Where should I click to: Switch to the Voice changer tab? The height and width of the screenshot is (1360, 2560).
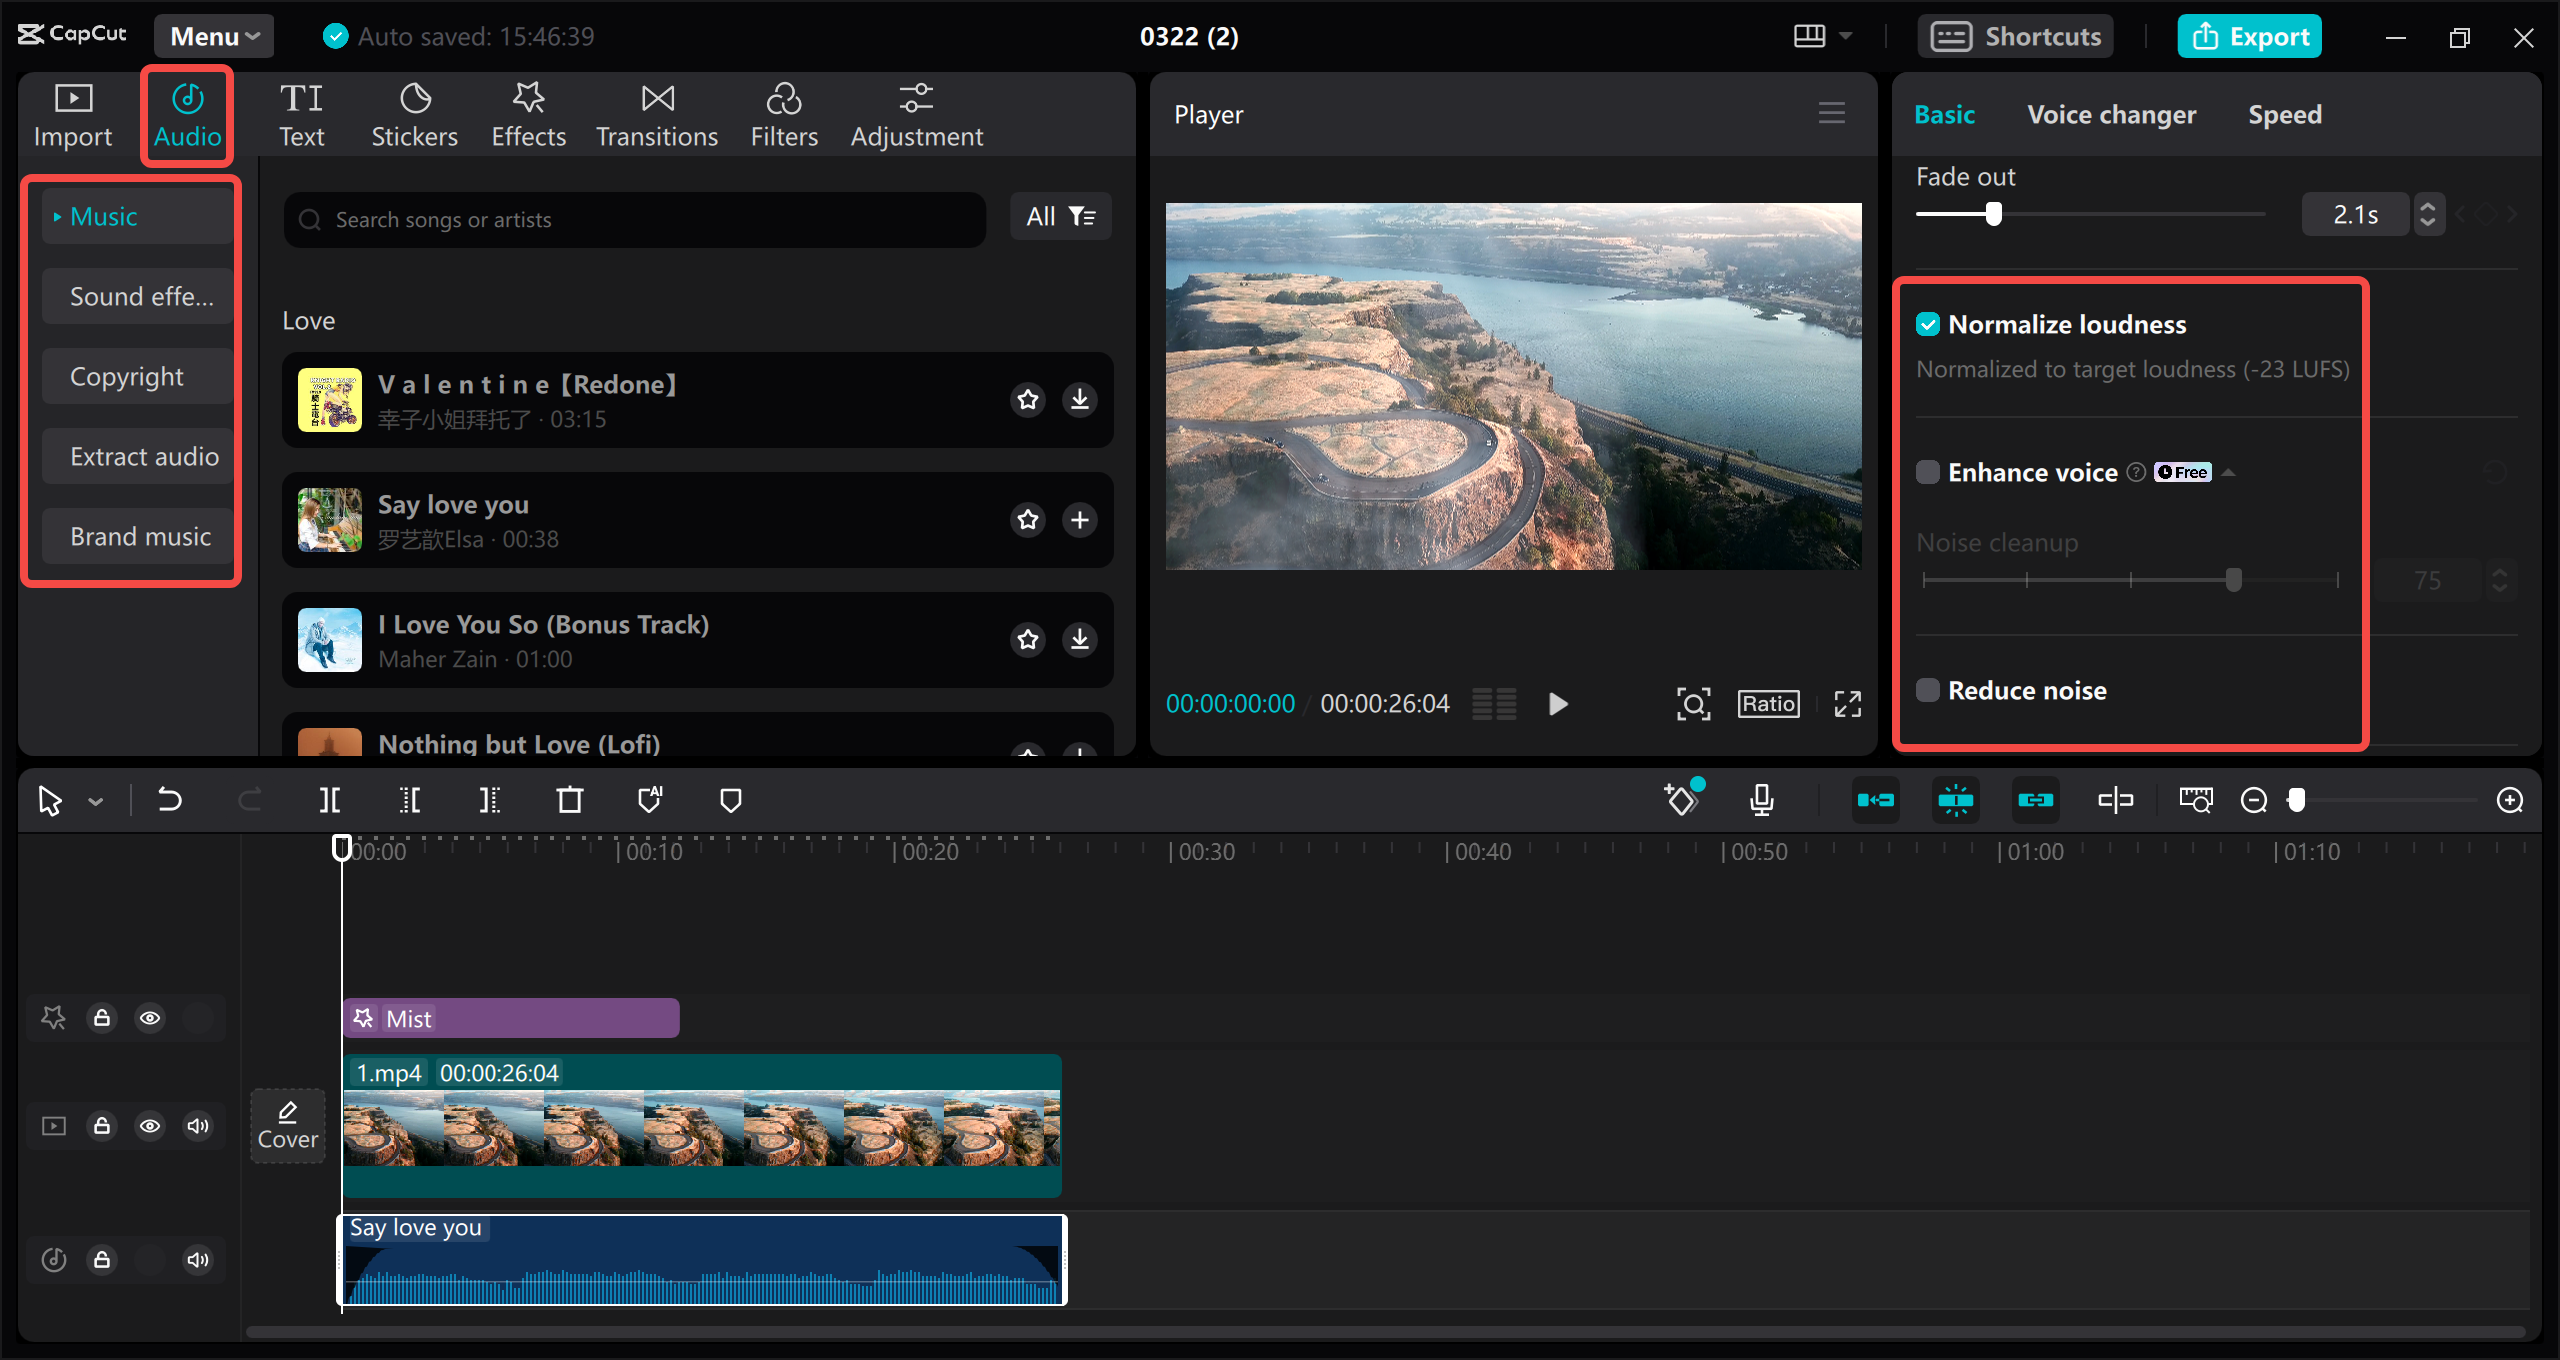pos(2111,114)
